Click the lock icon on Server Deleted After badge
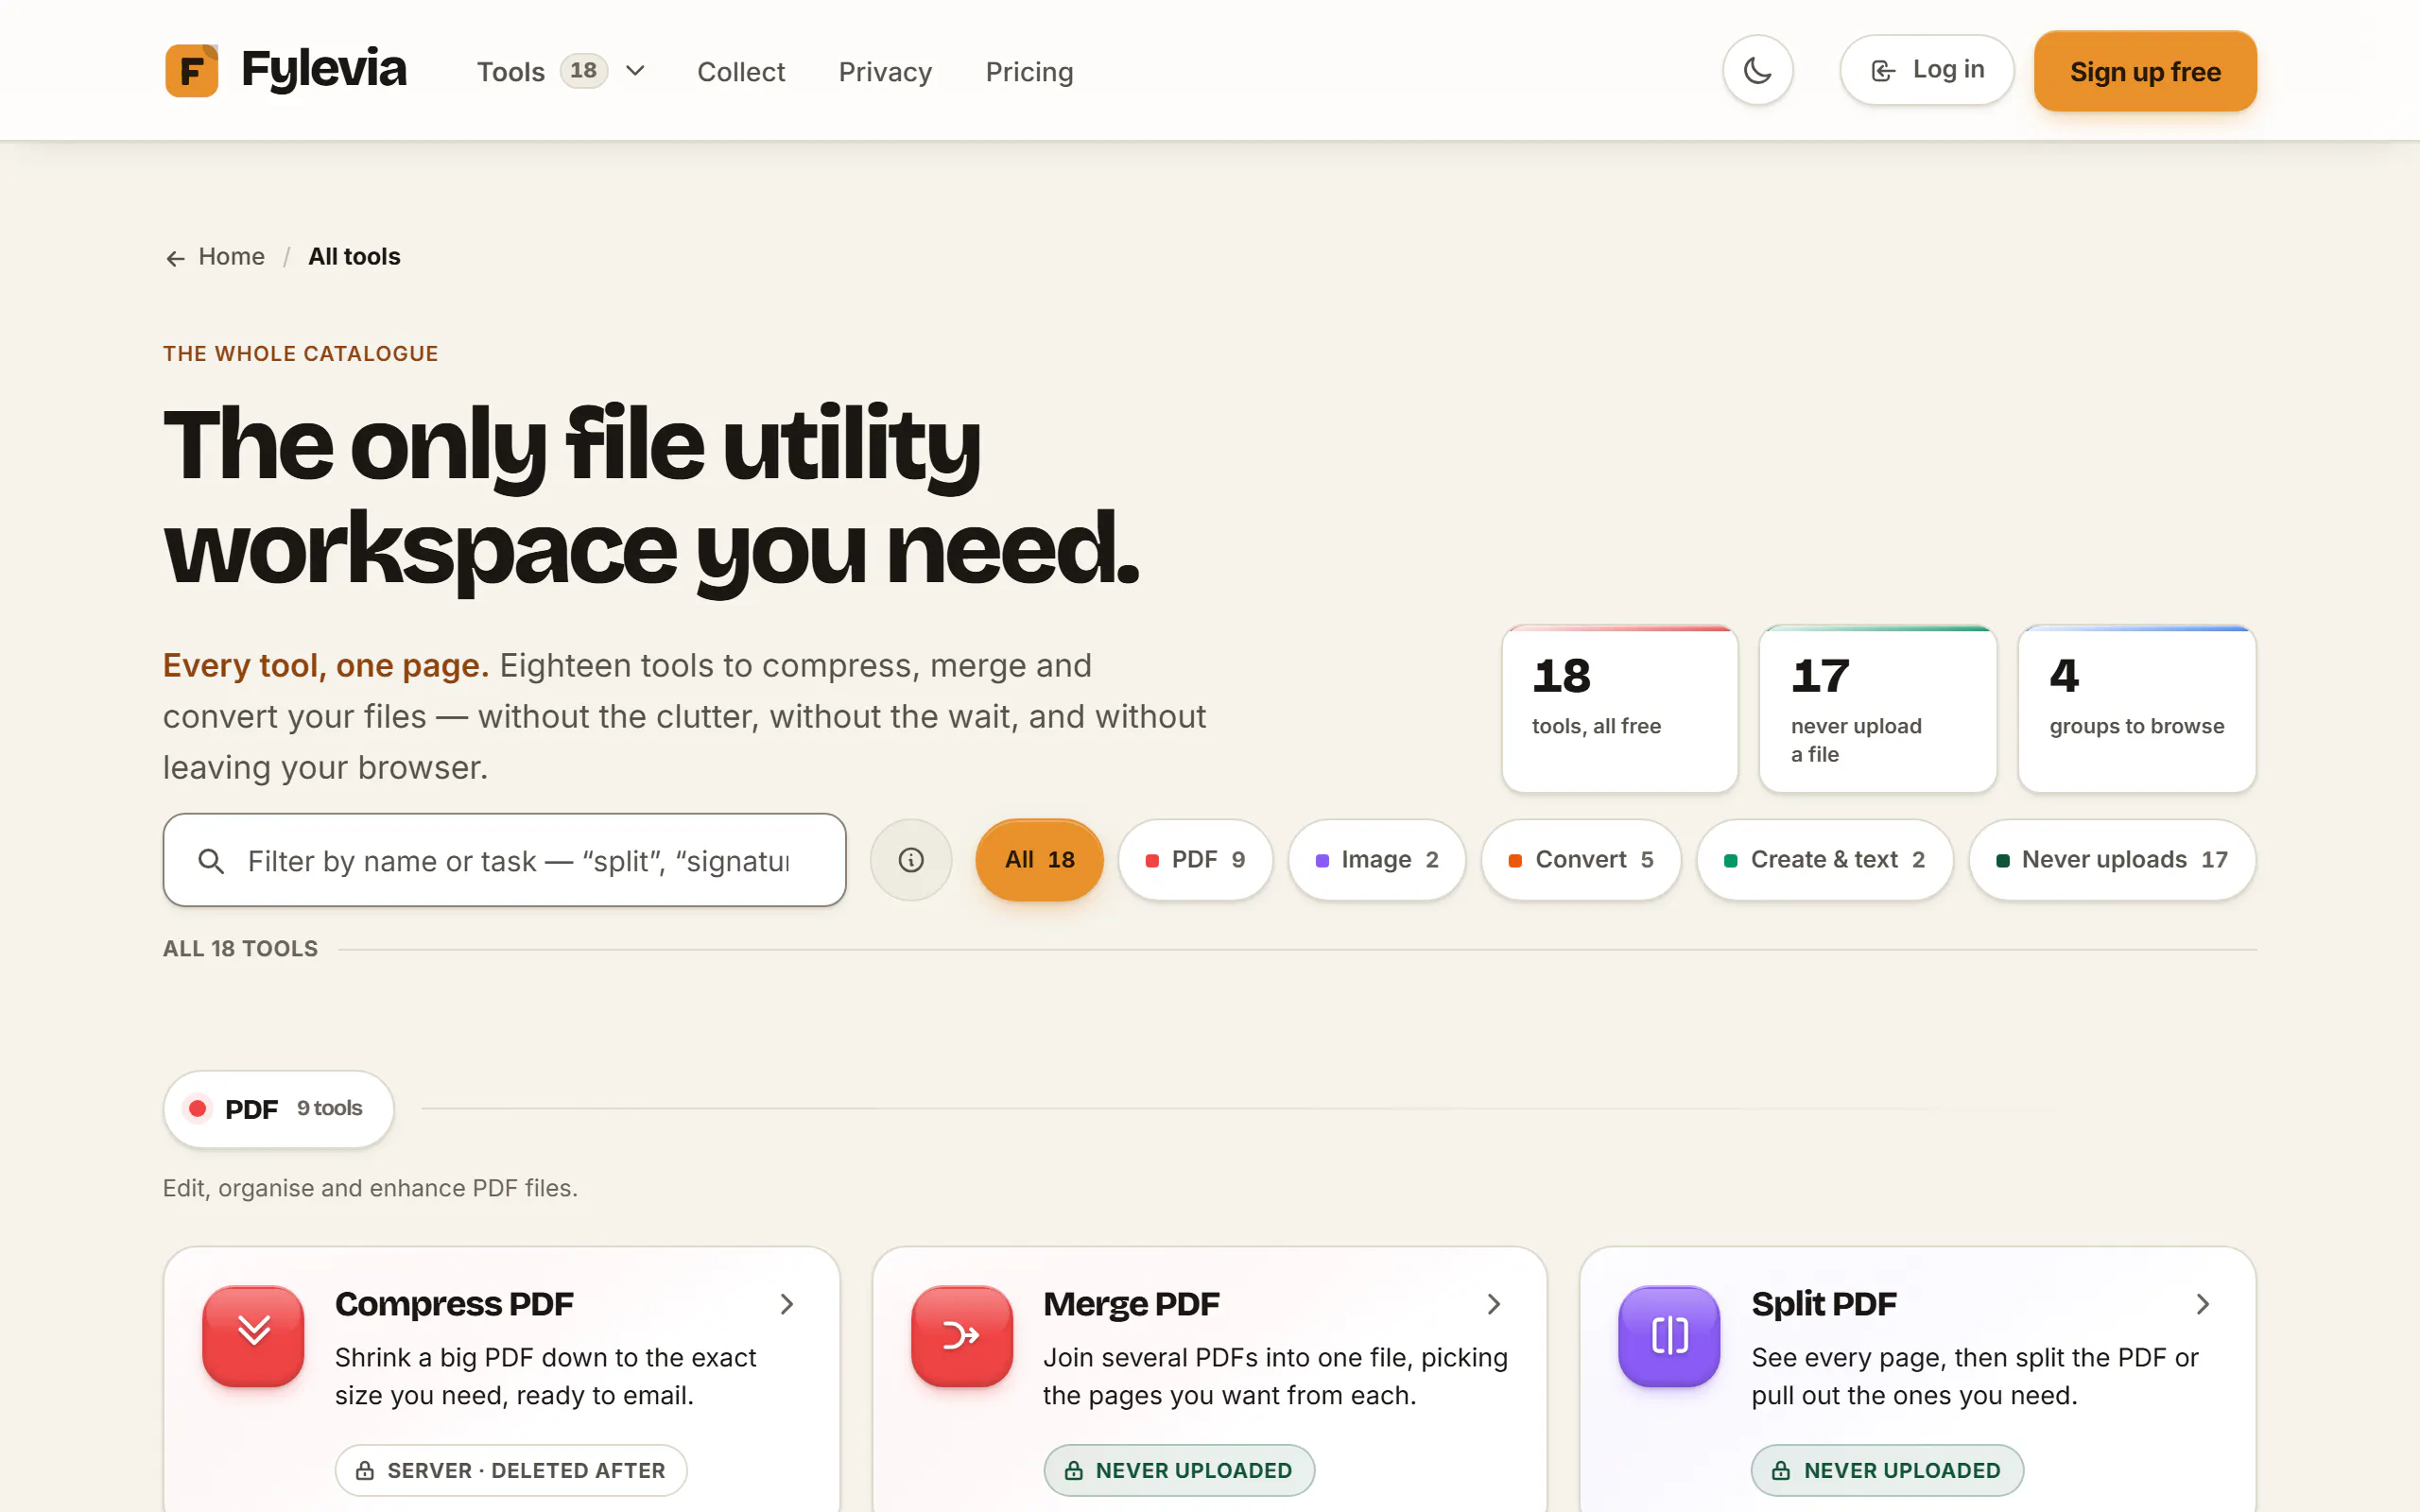Viewport: 2420px width, 1512px height. (x=365, y=1470)
